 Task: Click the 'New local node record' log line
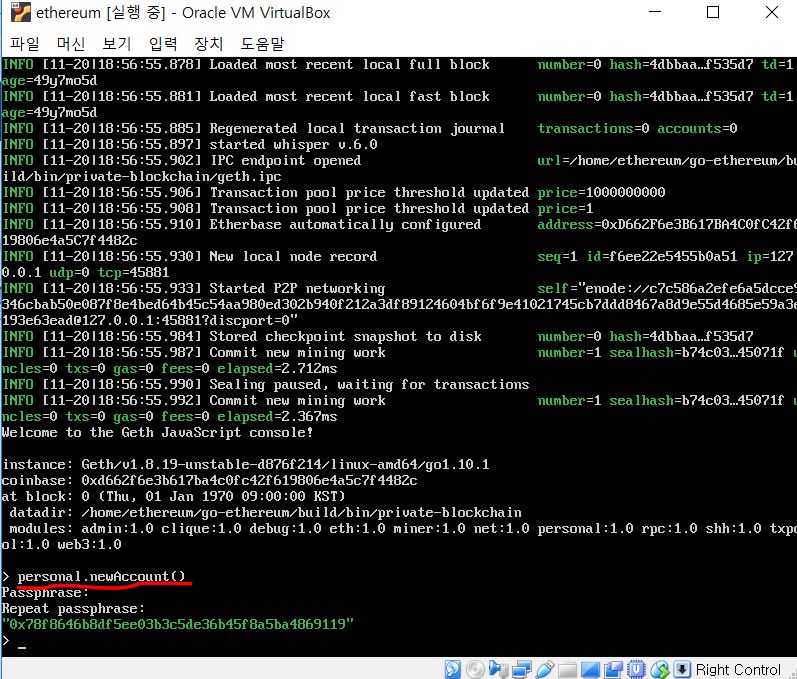399,256
